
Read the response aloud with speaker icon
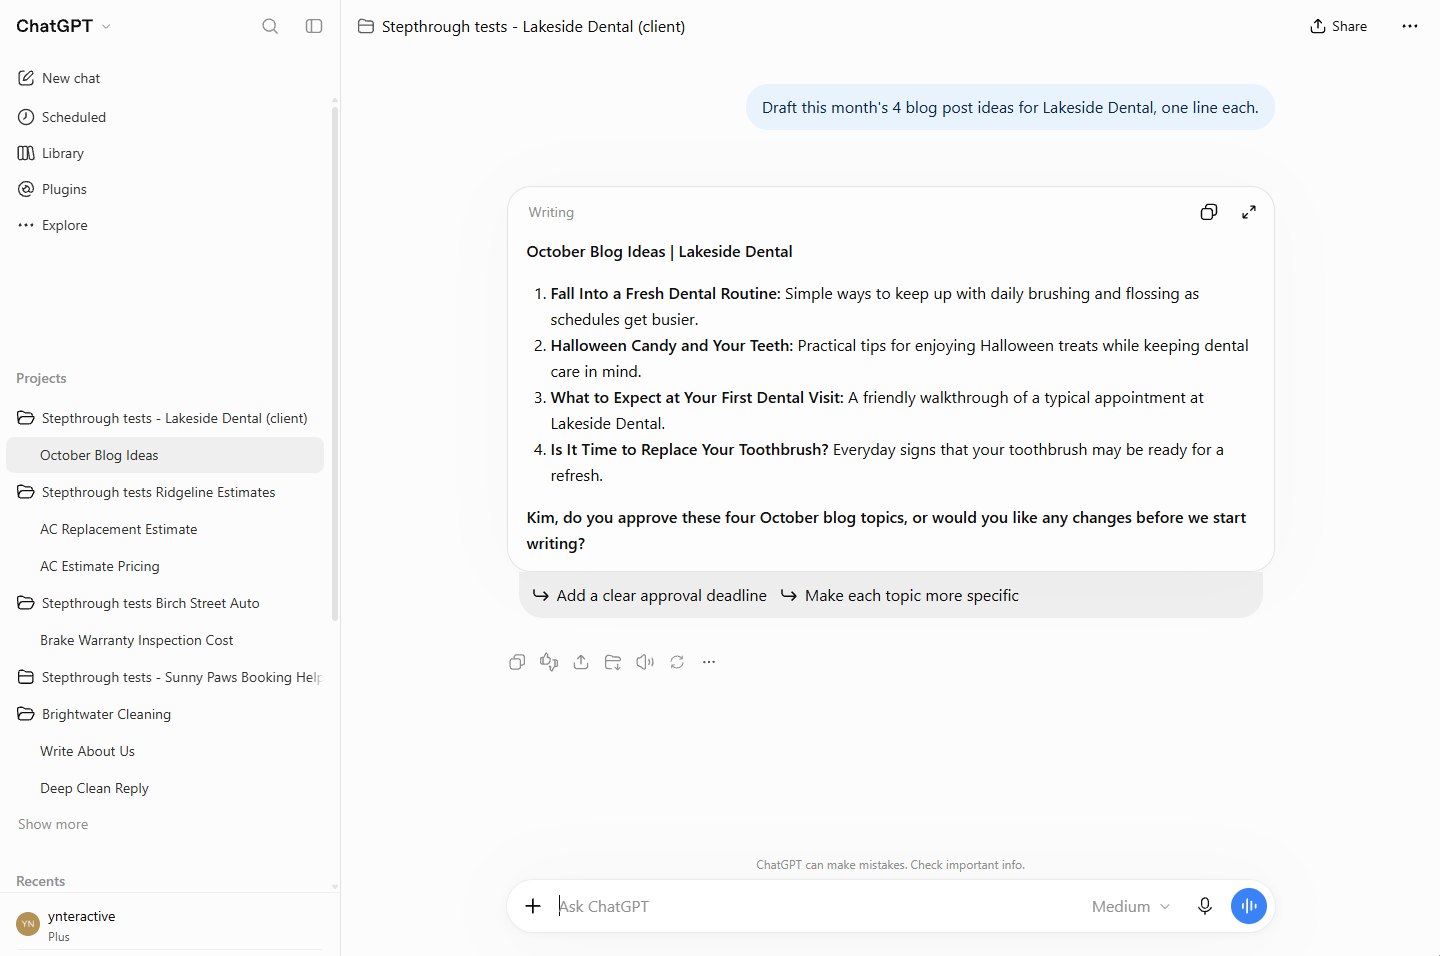click(645, 662)
